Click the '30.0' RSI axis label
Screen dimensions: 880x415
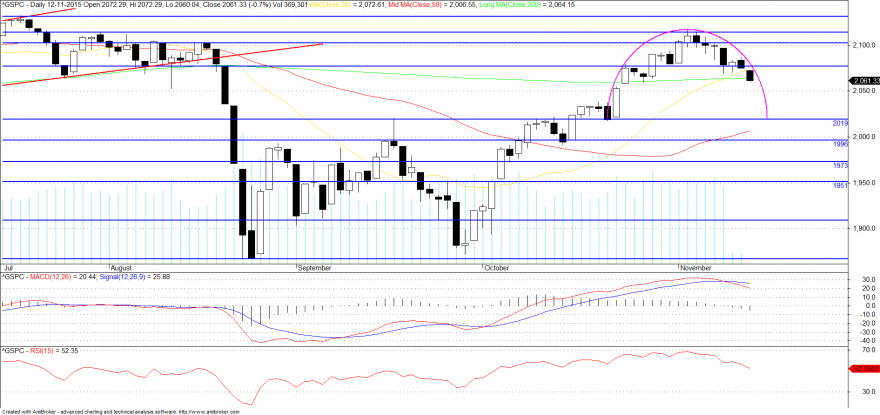(869, 391)
